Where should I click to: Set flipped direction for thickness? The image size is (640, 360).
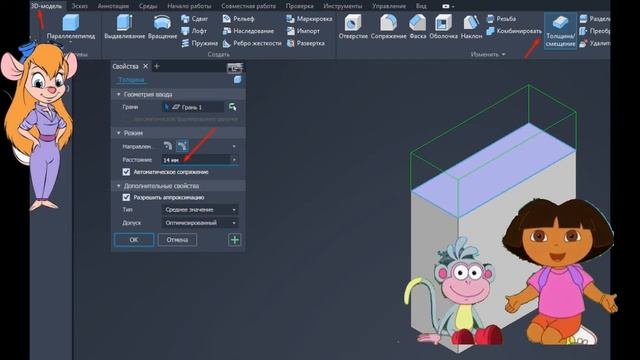pos(182,146)
